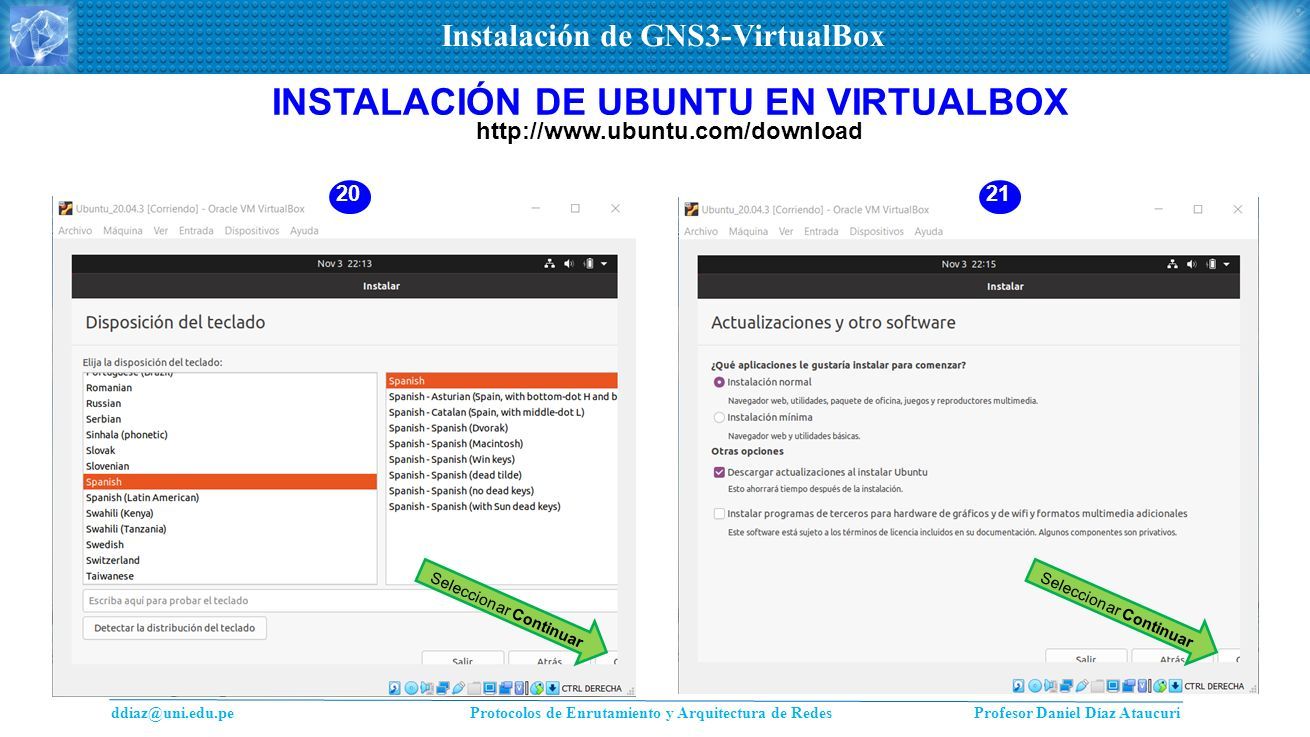
Task: Click keyboard capture arrow icon in Actualizaciones window
Action: coord(1176,686)
